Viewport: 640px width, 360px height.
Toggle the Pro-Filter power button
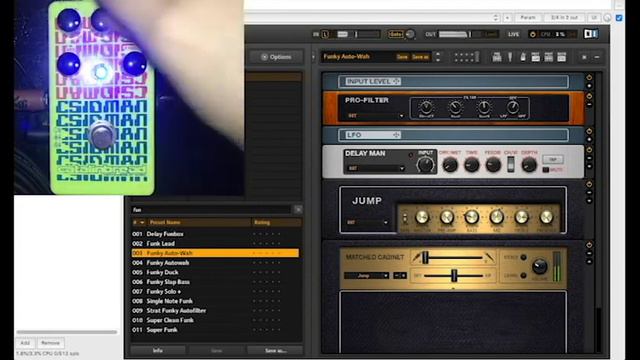589,96
